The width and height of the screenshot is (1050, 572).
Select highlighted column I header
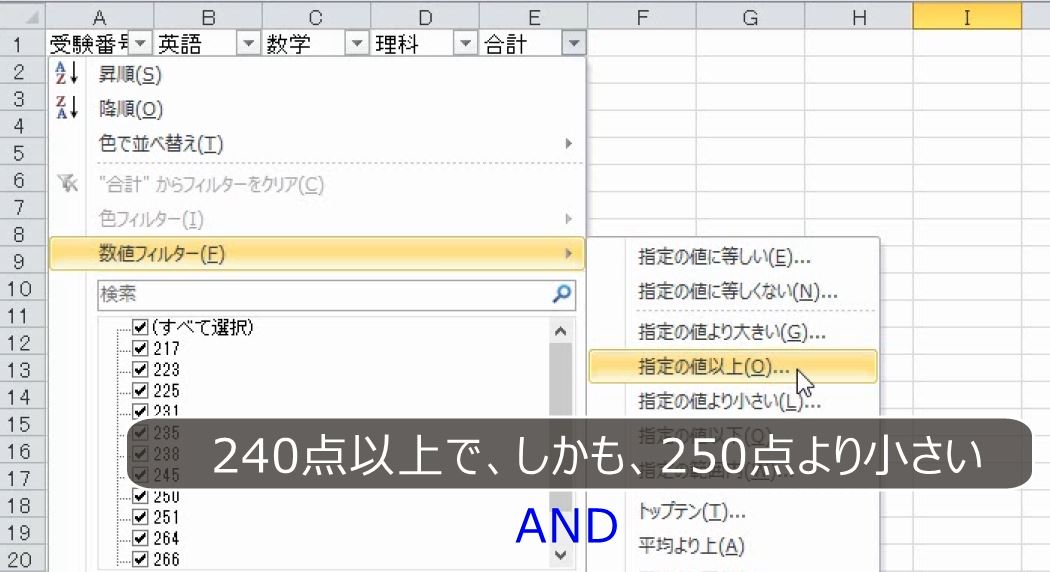(x=968, y=17)
